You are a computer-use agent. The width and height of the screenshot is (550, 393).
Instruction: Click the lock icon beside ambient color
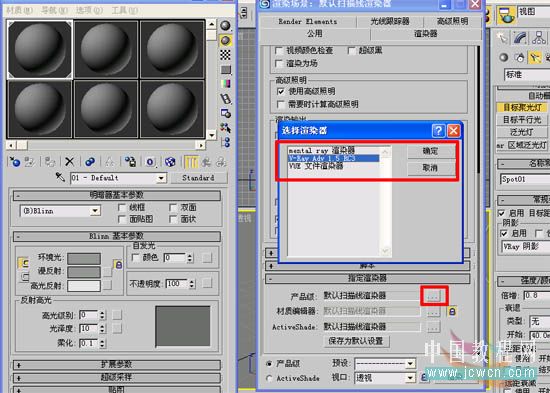(x=119, y=265)
